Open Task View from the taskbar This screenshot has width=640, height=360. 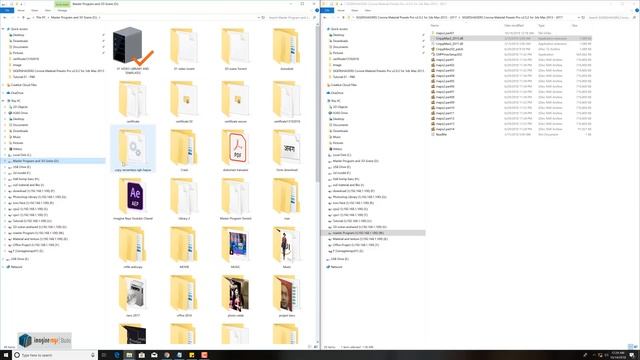104,355
